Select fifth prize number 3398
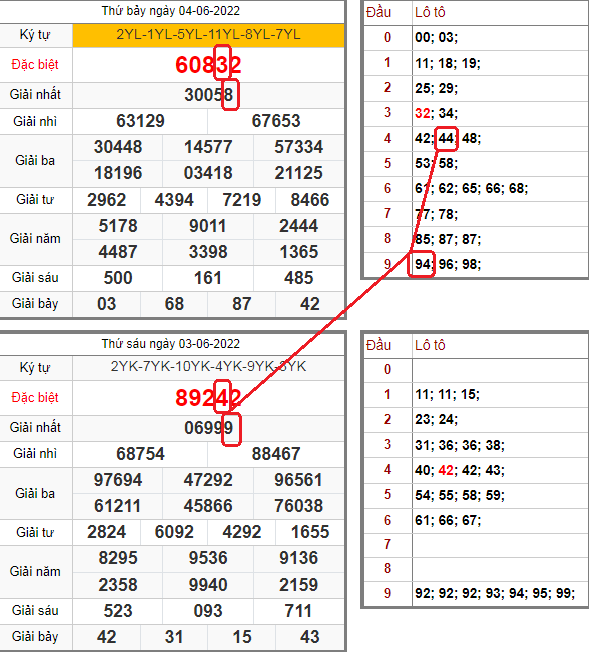Screen dimensions: 589x652 point(208,252)
